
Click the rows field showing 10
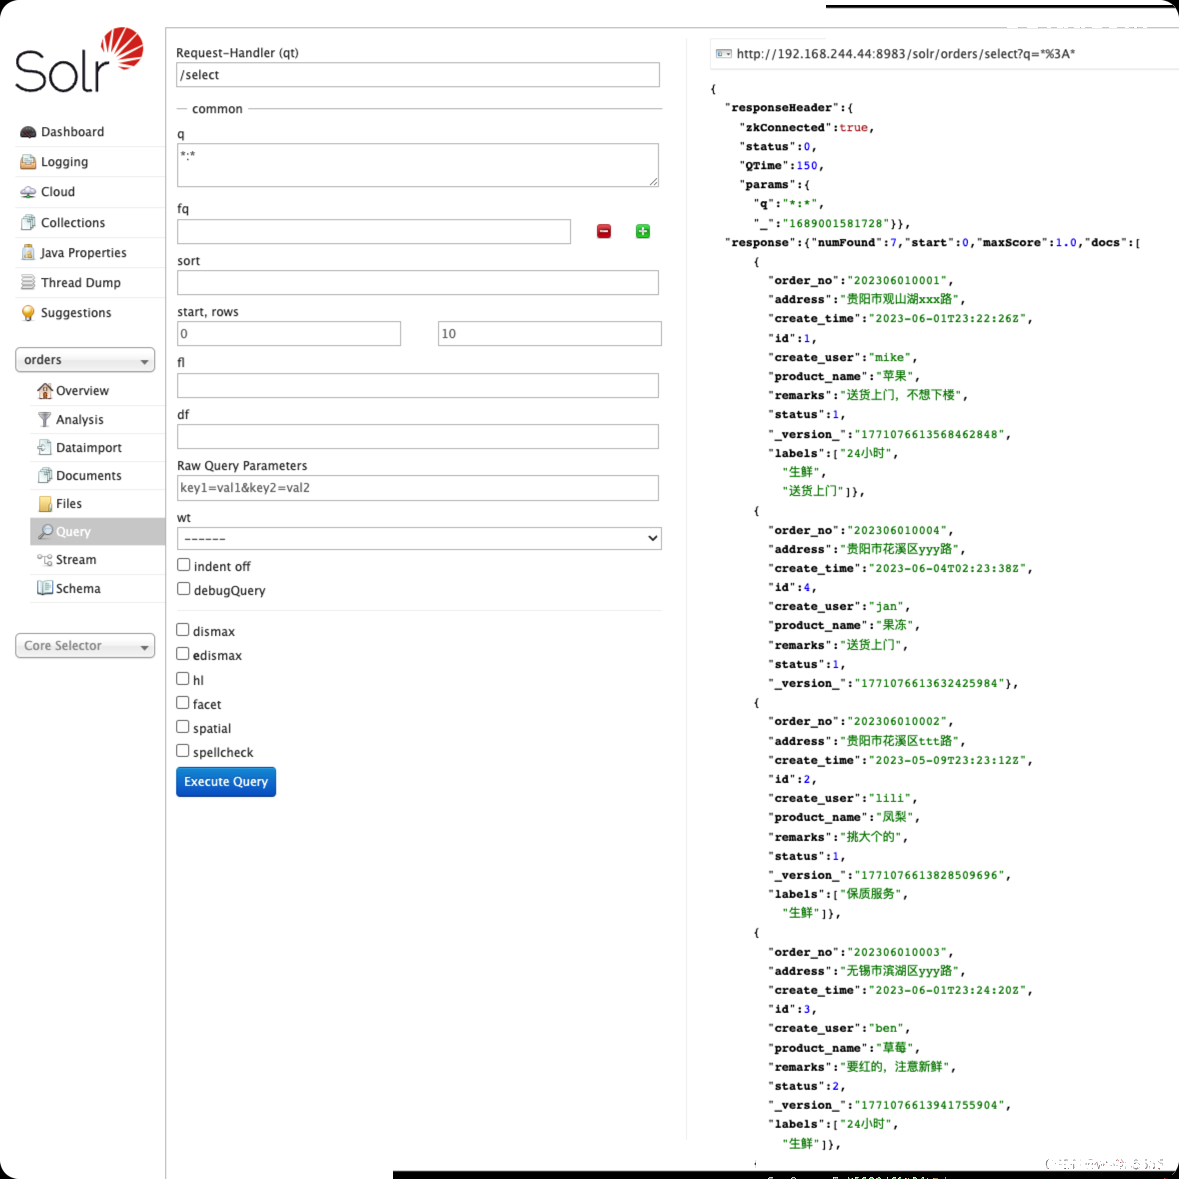[550, 334]
